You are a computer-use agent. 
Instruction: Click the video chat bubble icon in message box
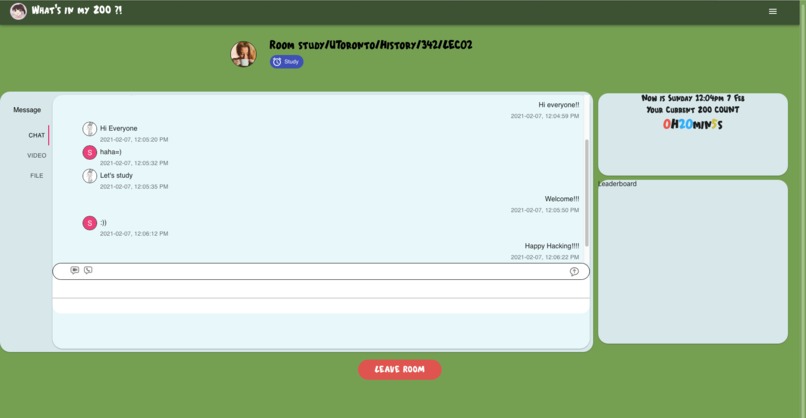pyautogui.click(x=75, y=270)
